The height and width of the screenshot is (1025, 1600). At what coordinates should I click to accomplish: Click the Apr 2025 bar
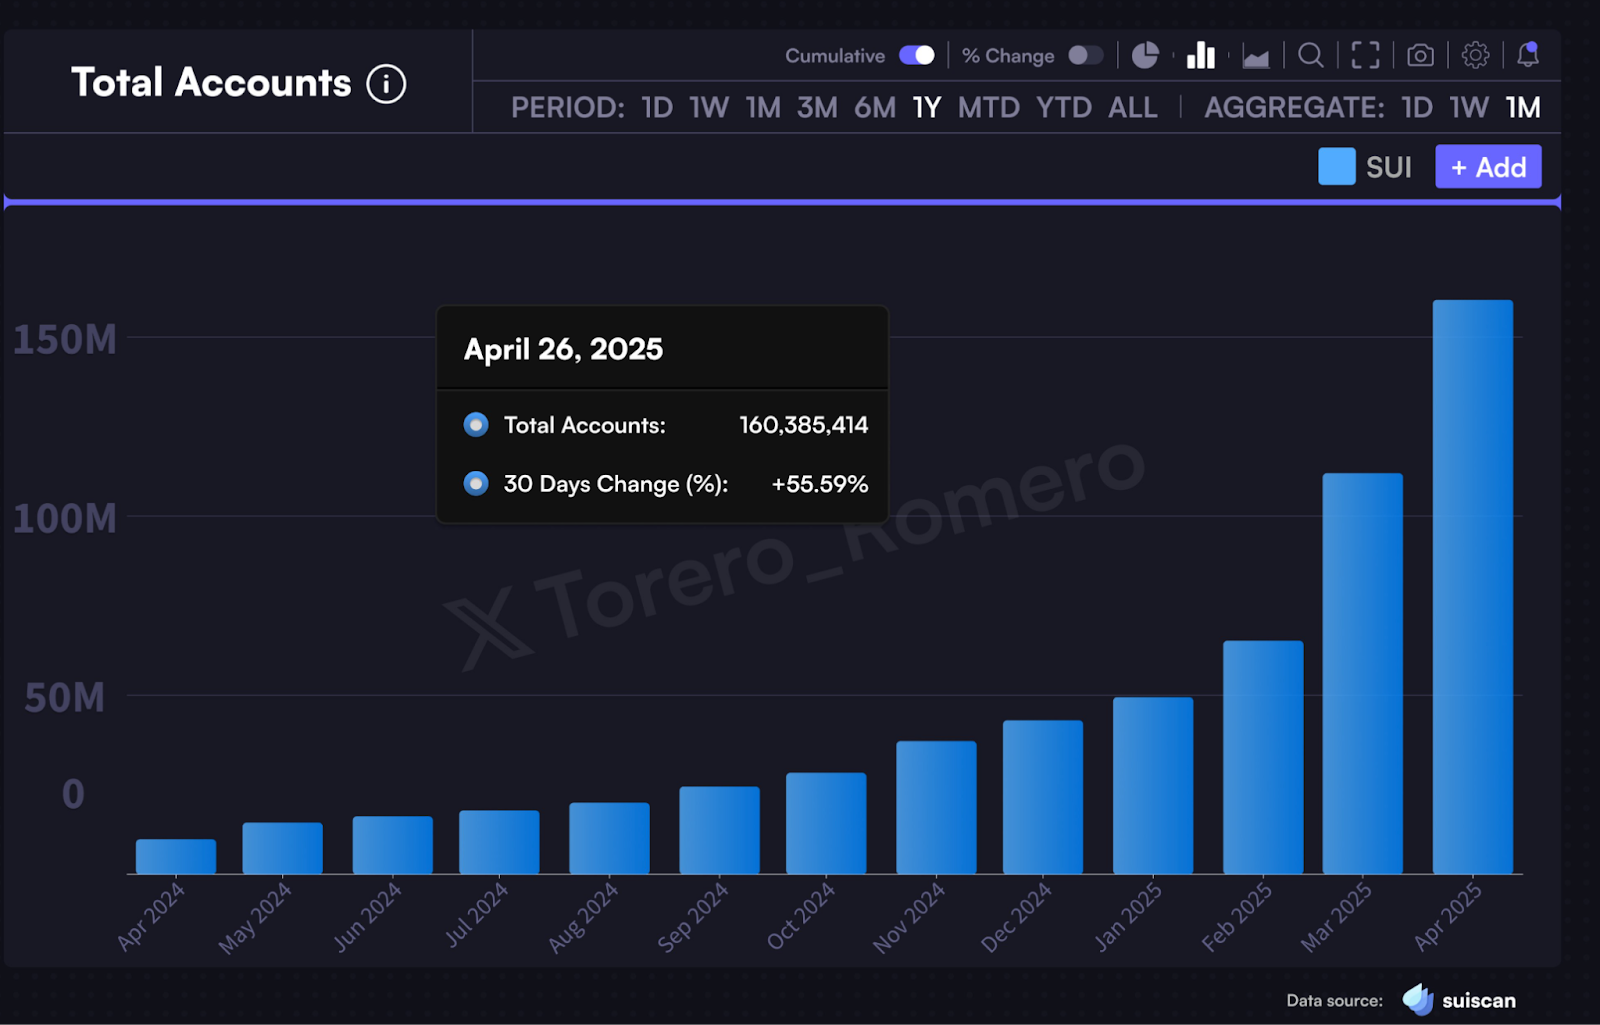[x=1473, y=587]
